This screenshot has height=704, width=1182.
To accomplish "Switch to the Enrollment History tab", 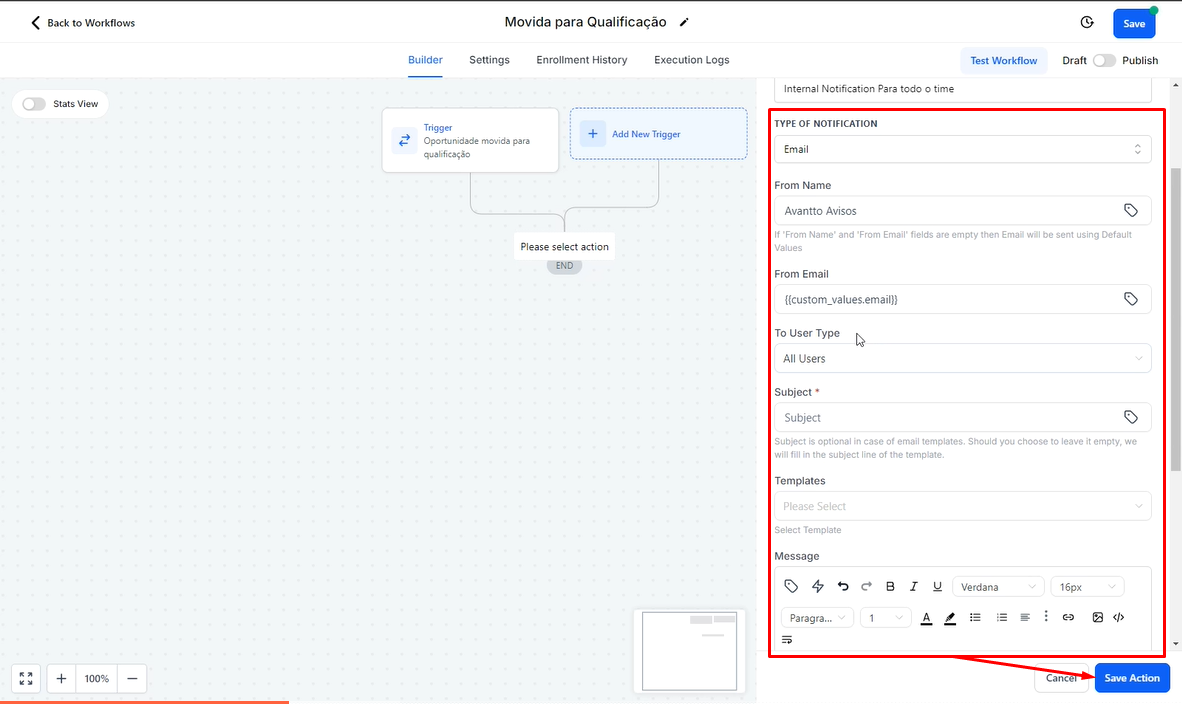I will click(581, 60).
